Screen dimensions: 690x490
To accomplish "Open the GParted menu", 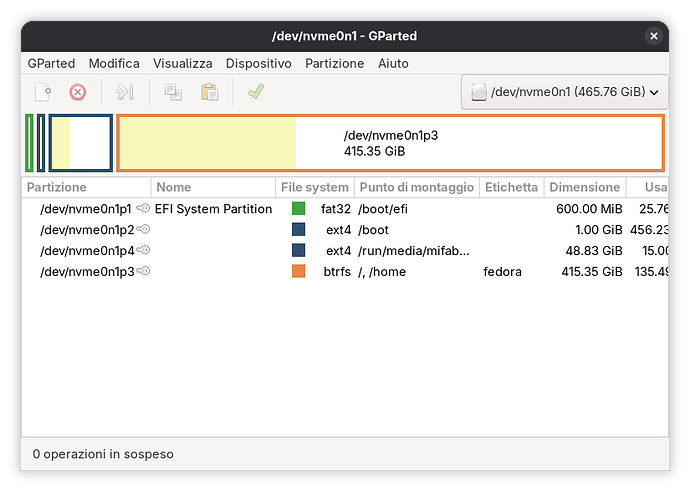I will [x=51, y=63].
